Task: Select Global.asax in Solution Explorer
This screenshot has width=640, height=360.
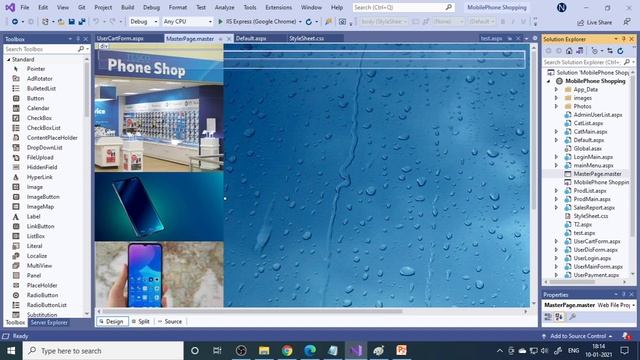Action: (x=587, y=149)
